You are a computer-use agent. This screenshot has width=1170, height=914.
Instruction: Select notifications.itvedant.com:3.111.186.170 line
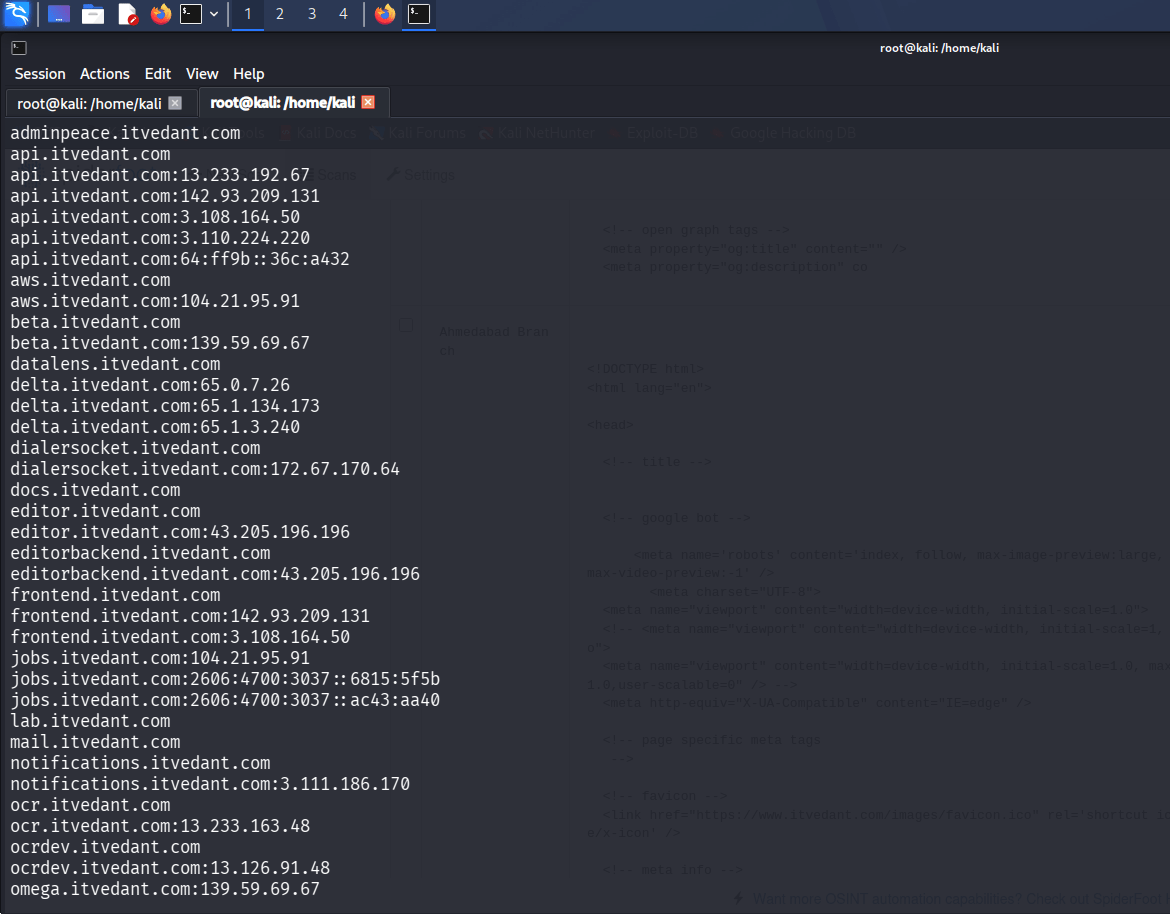[210, 784]
